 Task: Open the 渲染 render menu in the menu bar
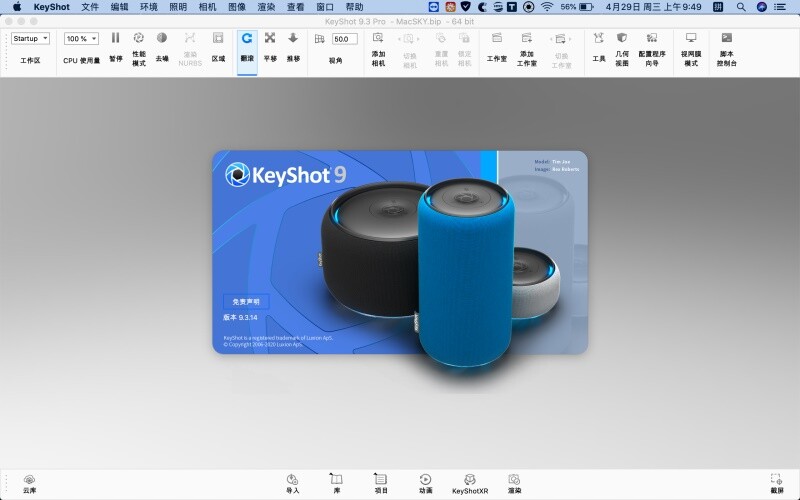click(x=266, y=7)
